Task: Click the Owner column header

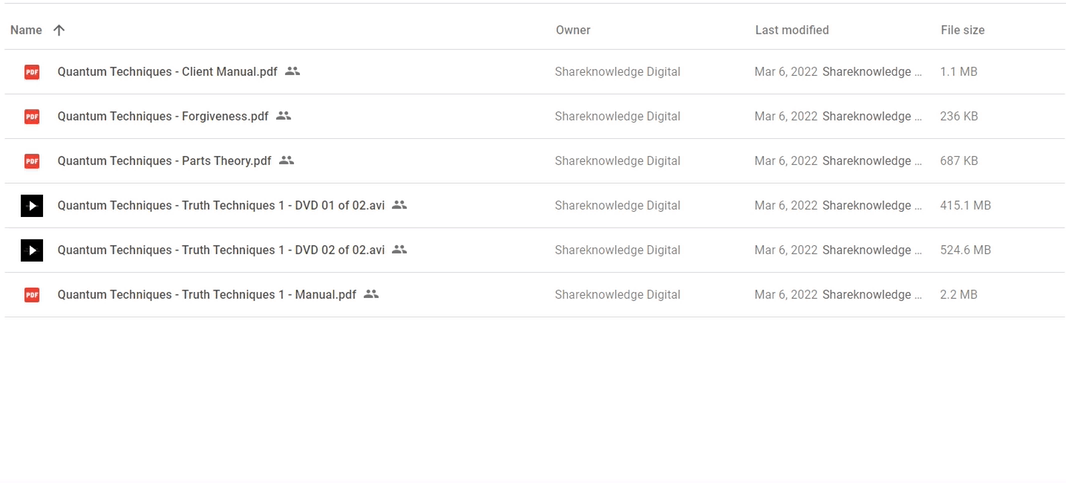Action: click(x=573, y=30)
